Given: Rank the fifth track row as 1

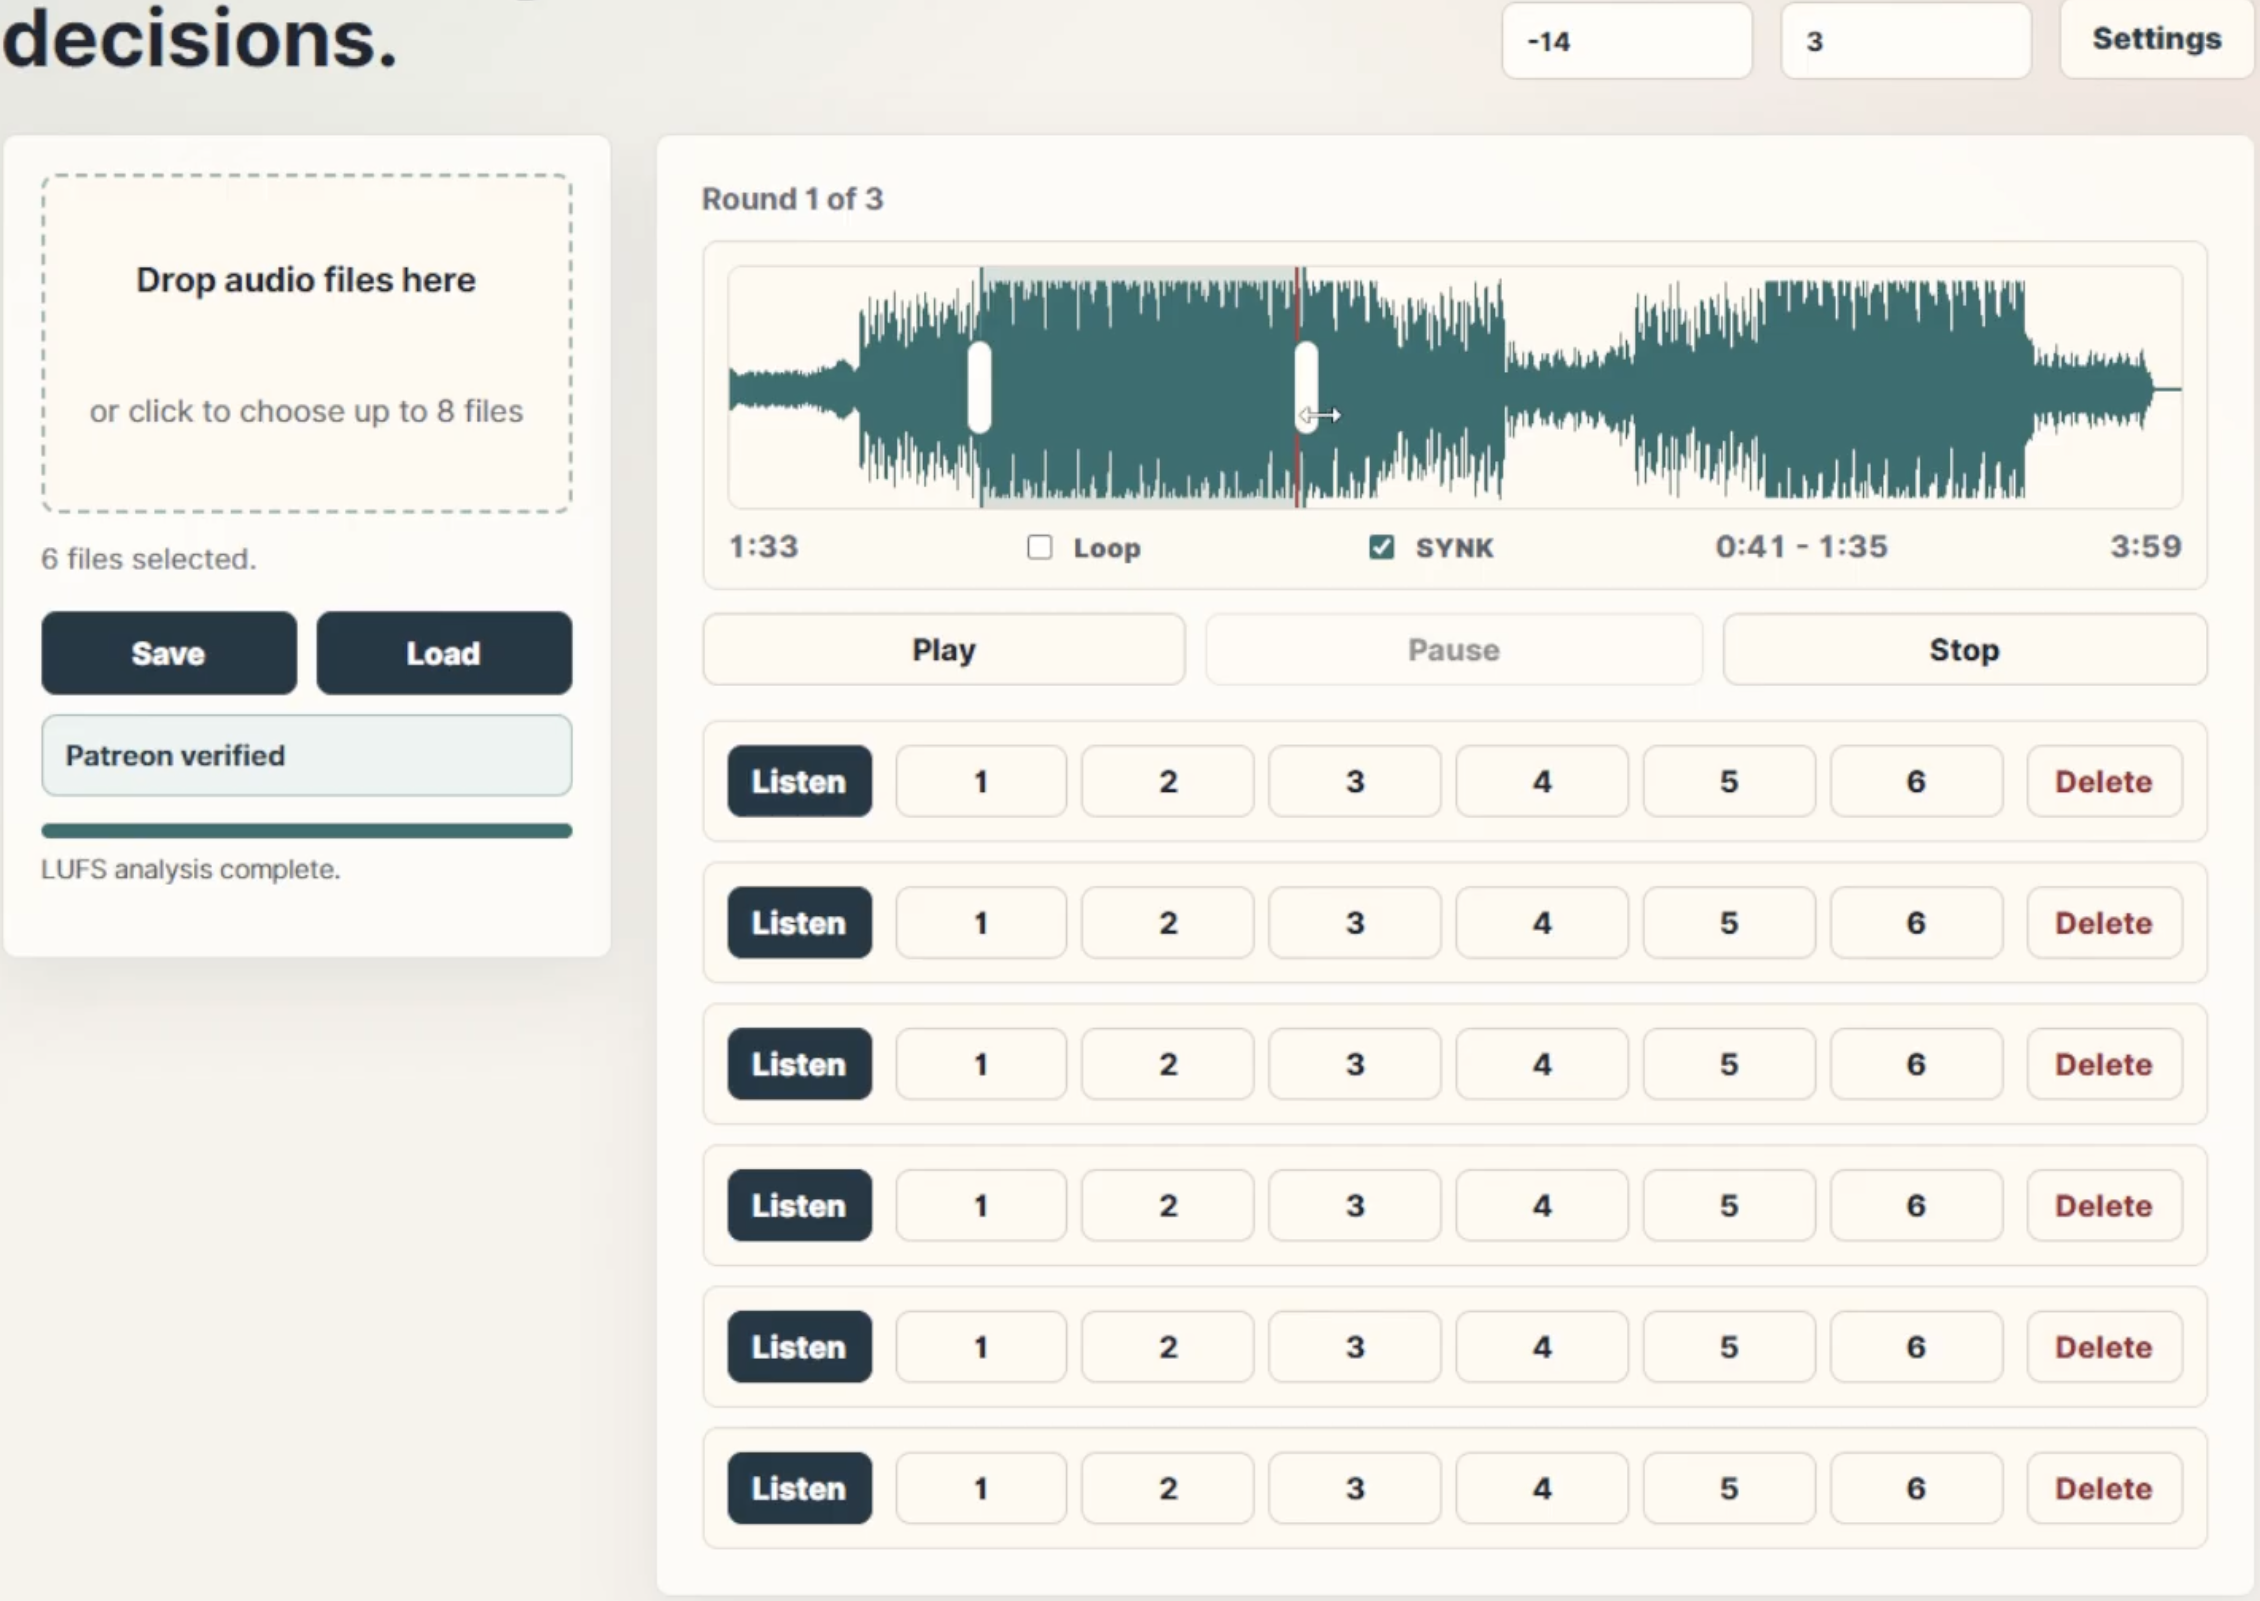Looking at the screenshot, I should pyautogui.click(x=981, y=1347).
